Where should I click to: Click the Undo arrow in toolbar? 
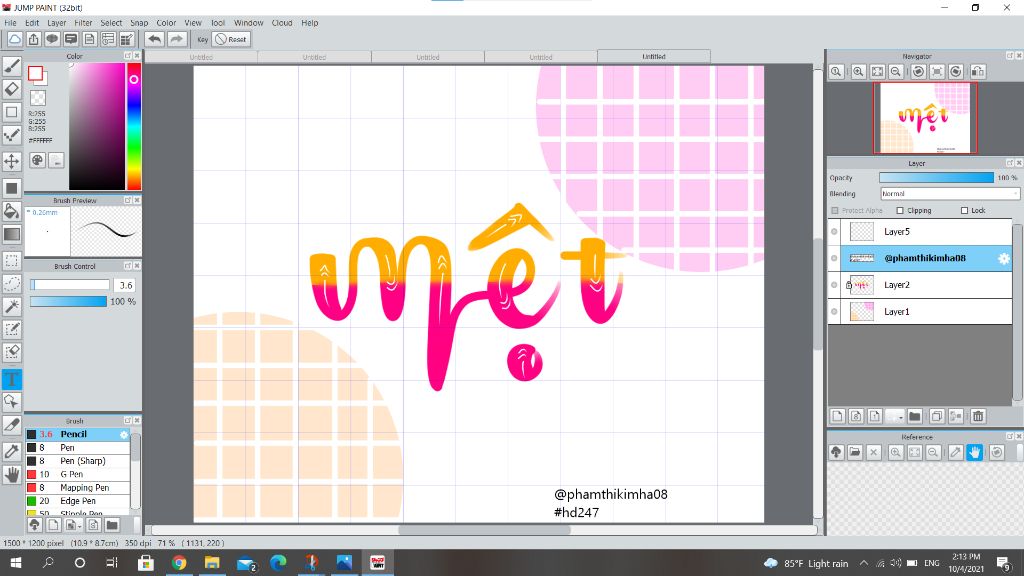pyautogui.click(x=155, y=39)
